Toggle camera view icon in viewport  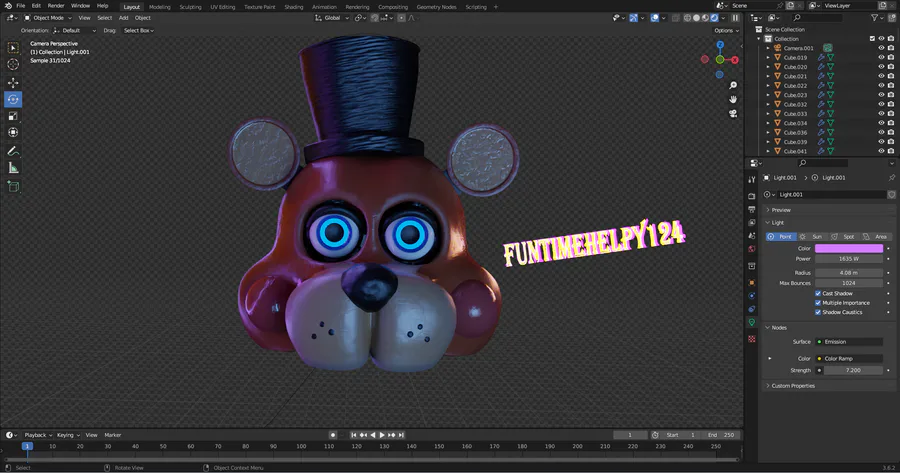[733, 114]
